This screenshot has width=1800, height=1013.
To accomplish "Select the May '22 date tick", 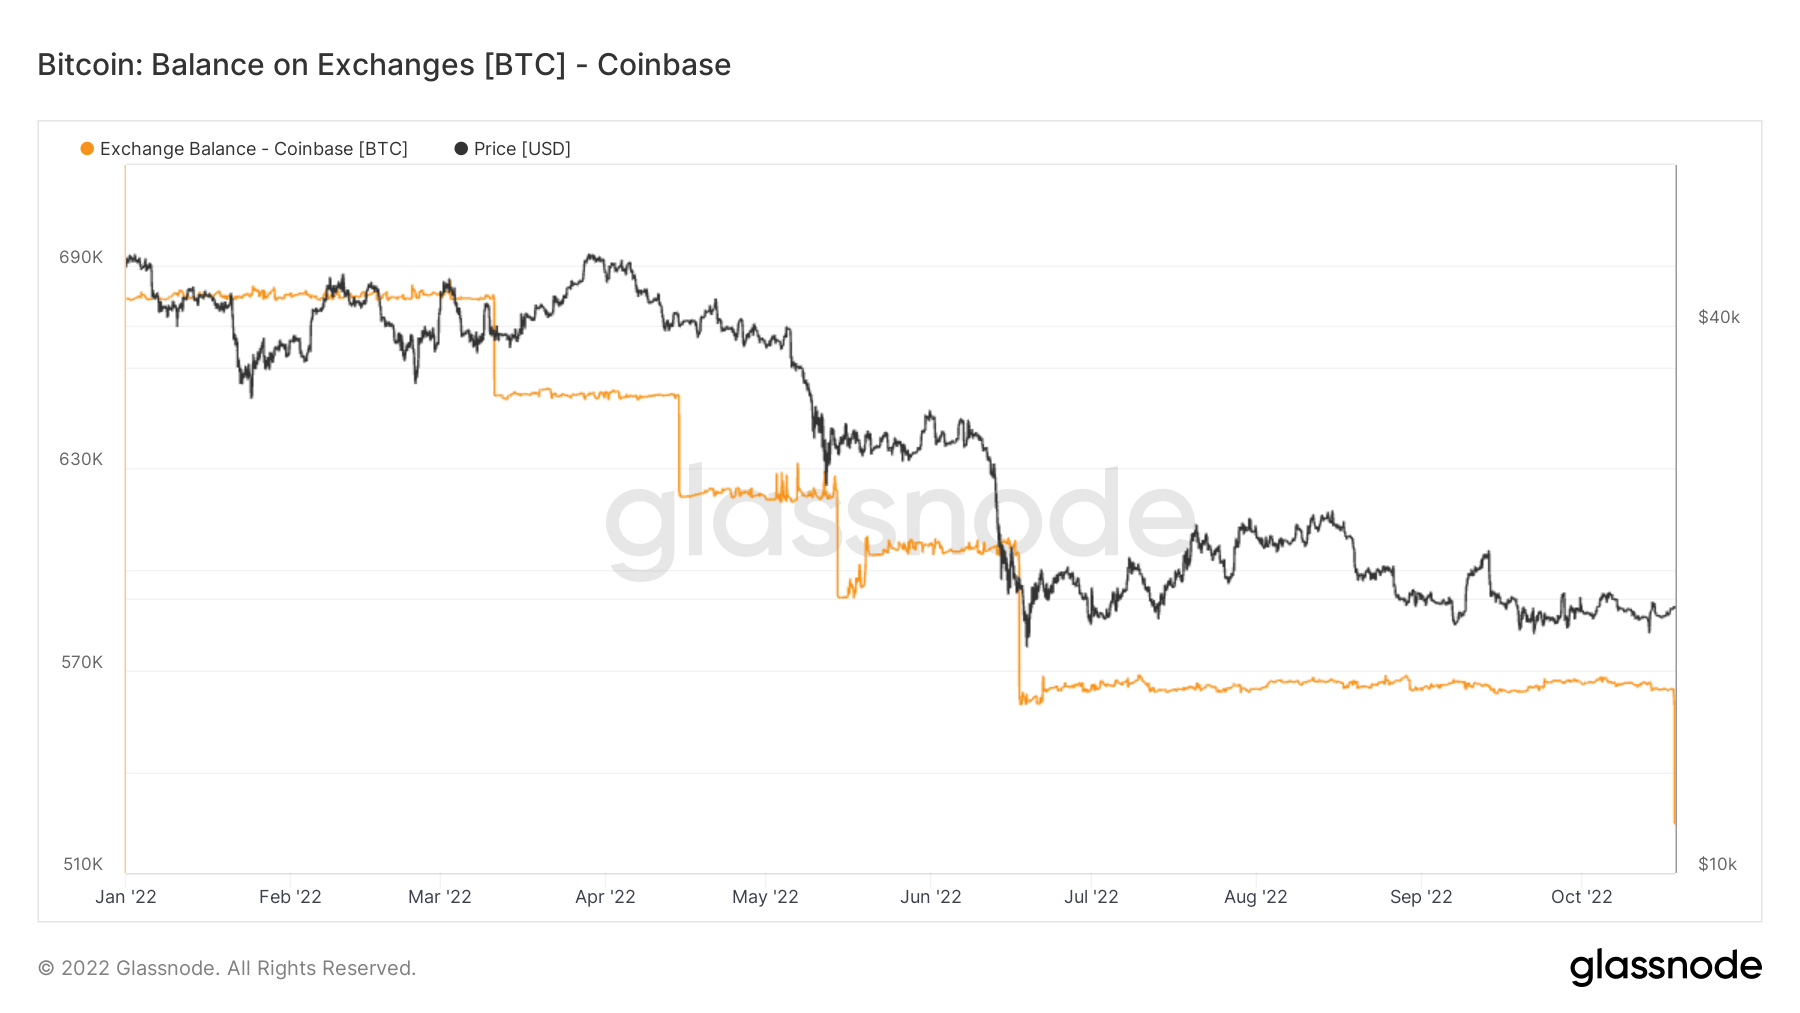I will 765,897.
